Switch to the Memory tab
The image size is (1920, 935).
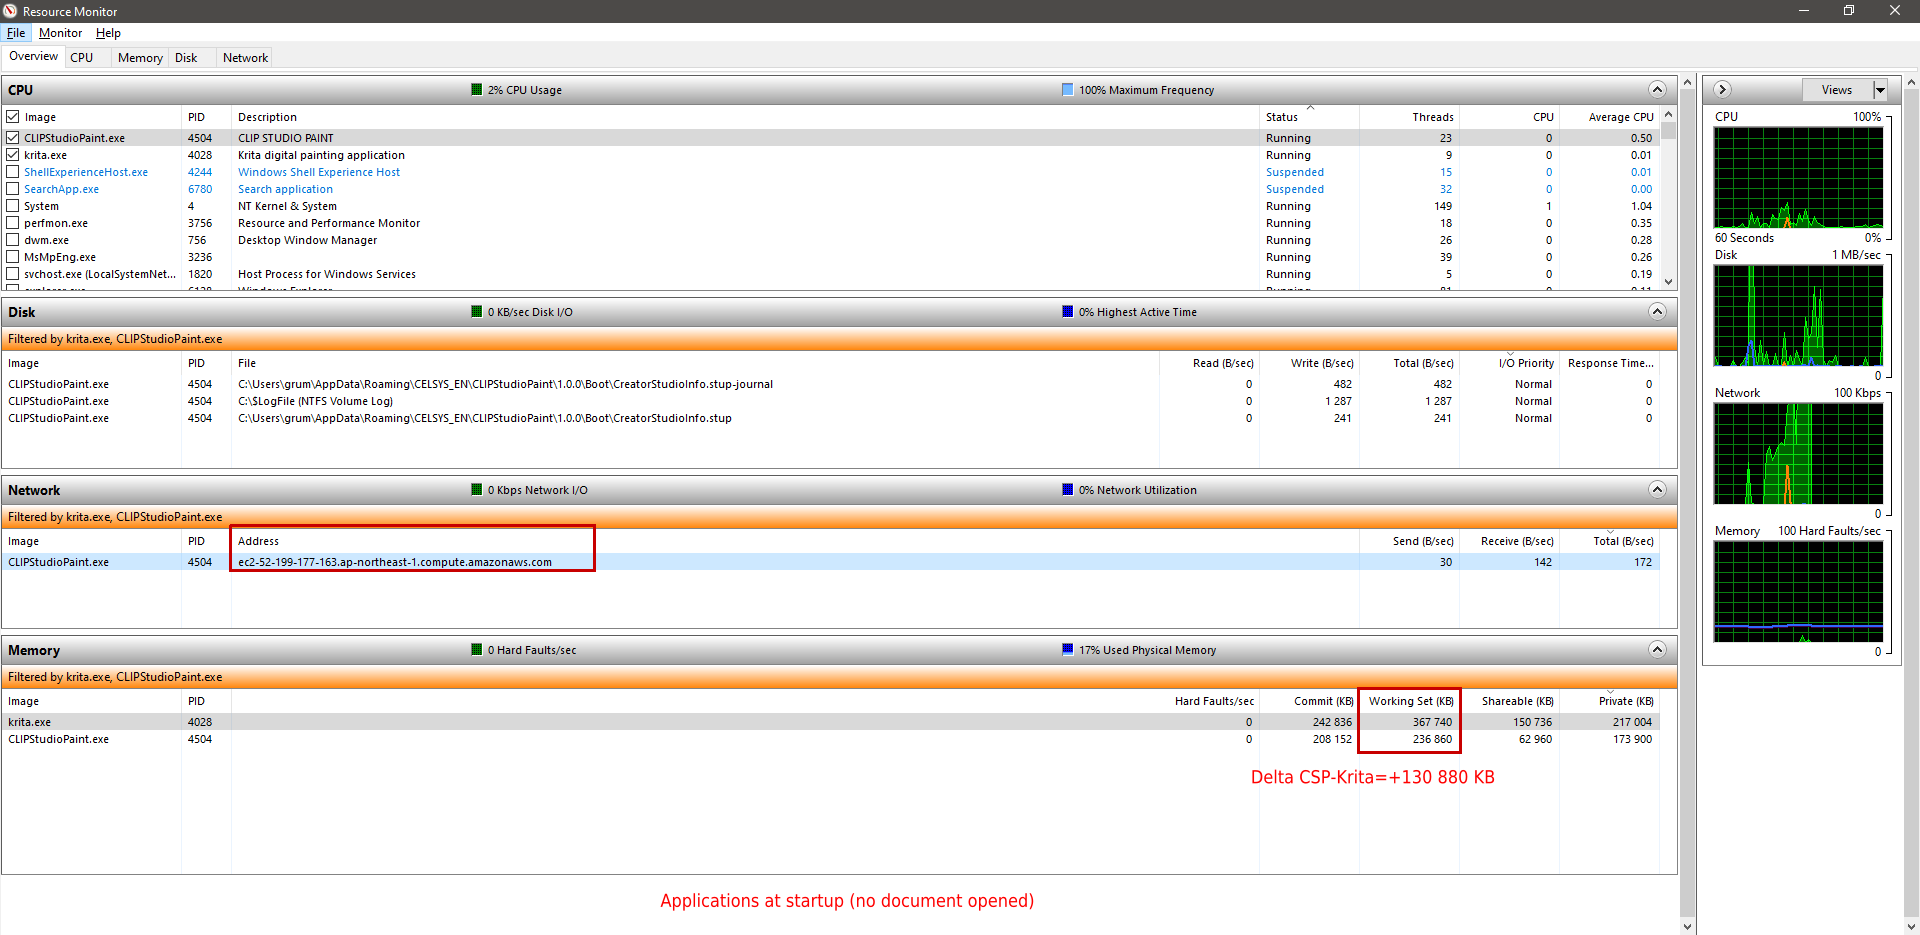(140, 58)
